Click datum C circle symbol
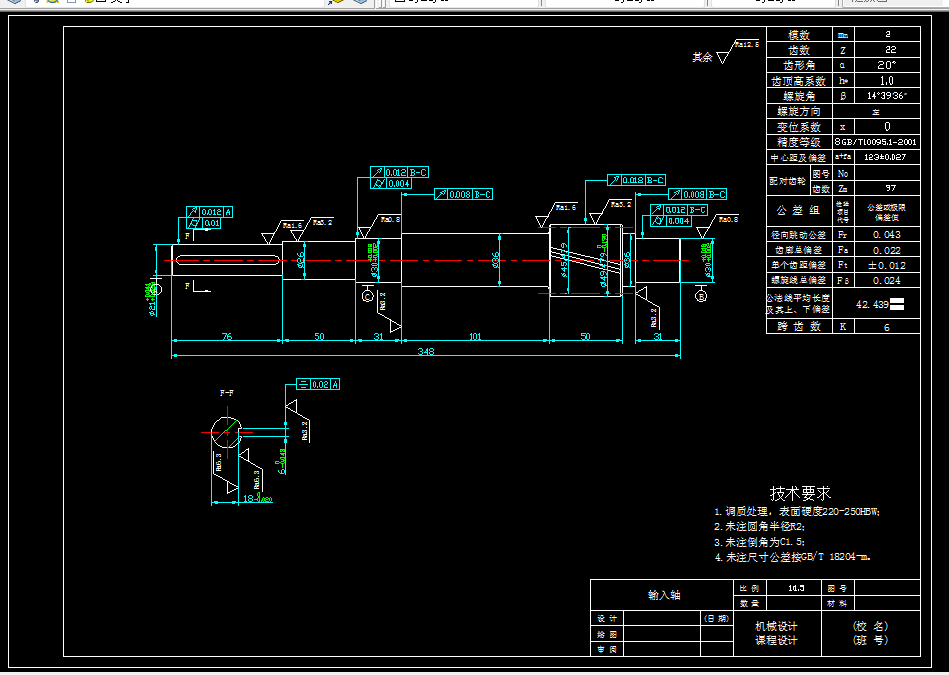 click(367, 296)
